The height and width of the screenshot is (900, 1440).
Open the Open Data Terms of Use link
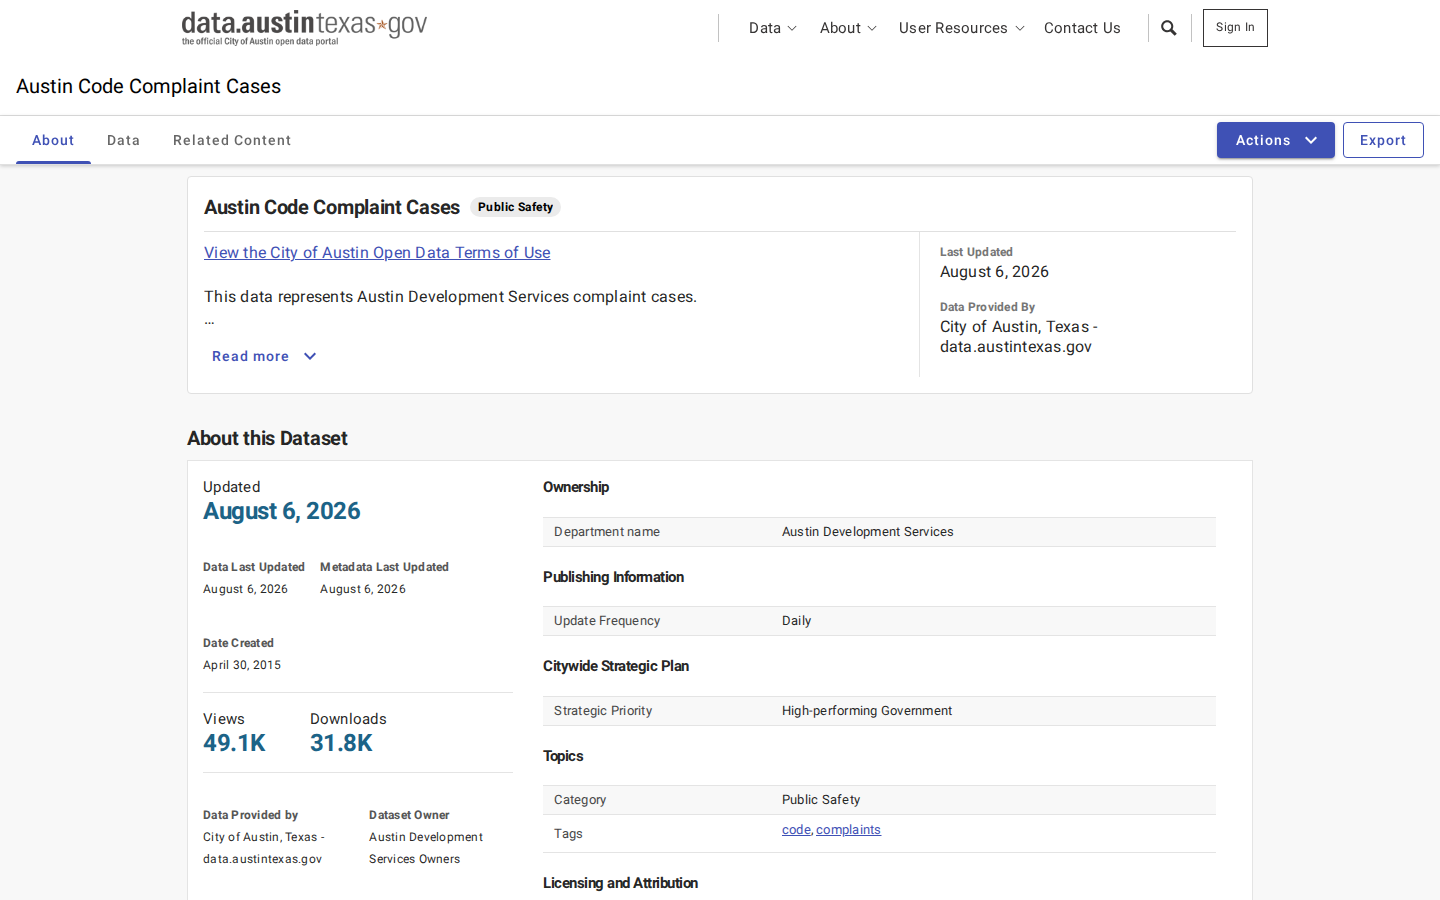tap(377, 253)
